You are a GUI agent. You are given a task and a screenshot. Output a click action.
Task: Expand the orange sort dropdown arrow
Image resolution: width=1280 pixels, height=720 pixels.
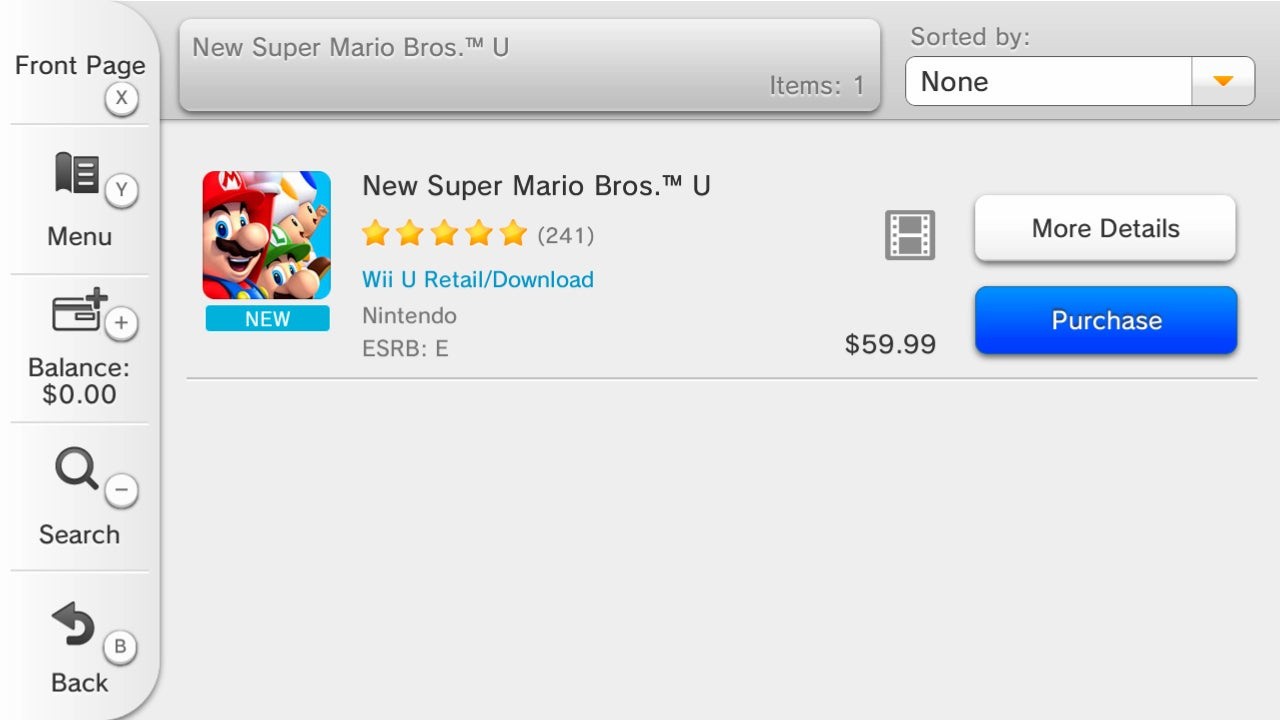point(1222,81)
